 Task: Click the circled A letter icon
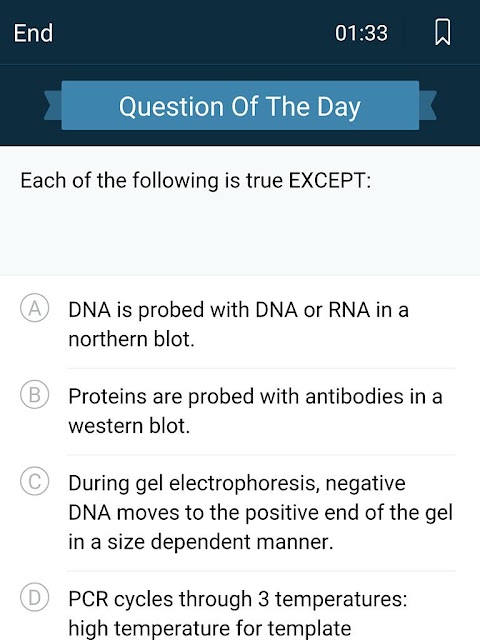[x=35, y=307]
